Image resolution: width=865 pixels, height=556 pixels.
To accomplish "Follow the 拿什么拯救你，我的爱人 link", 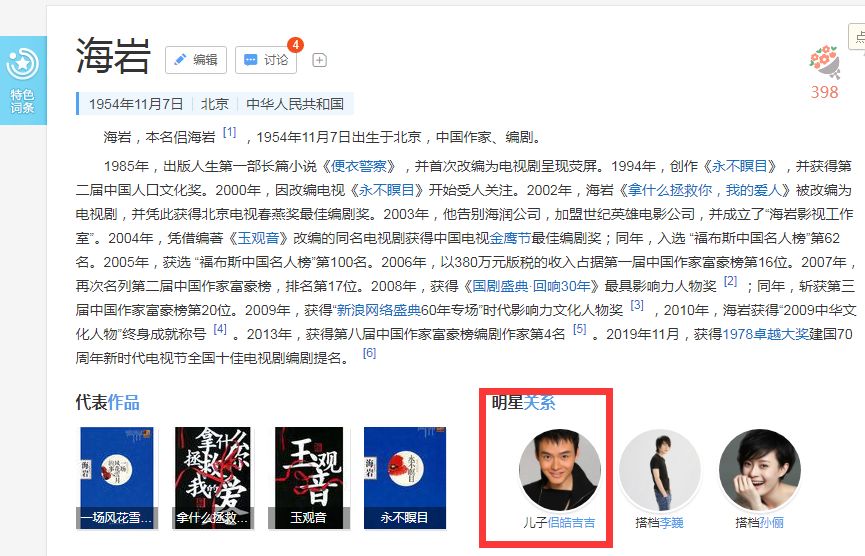I will pos(704,190).
